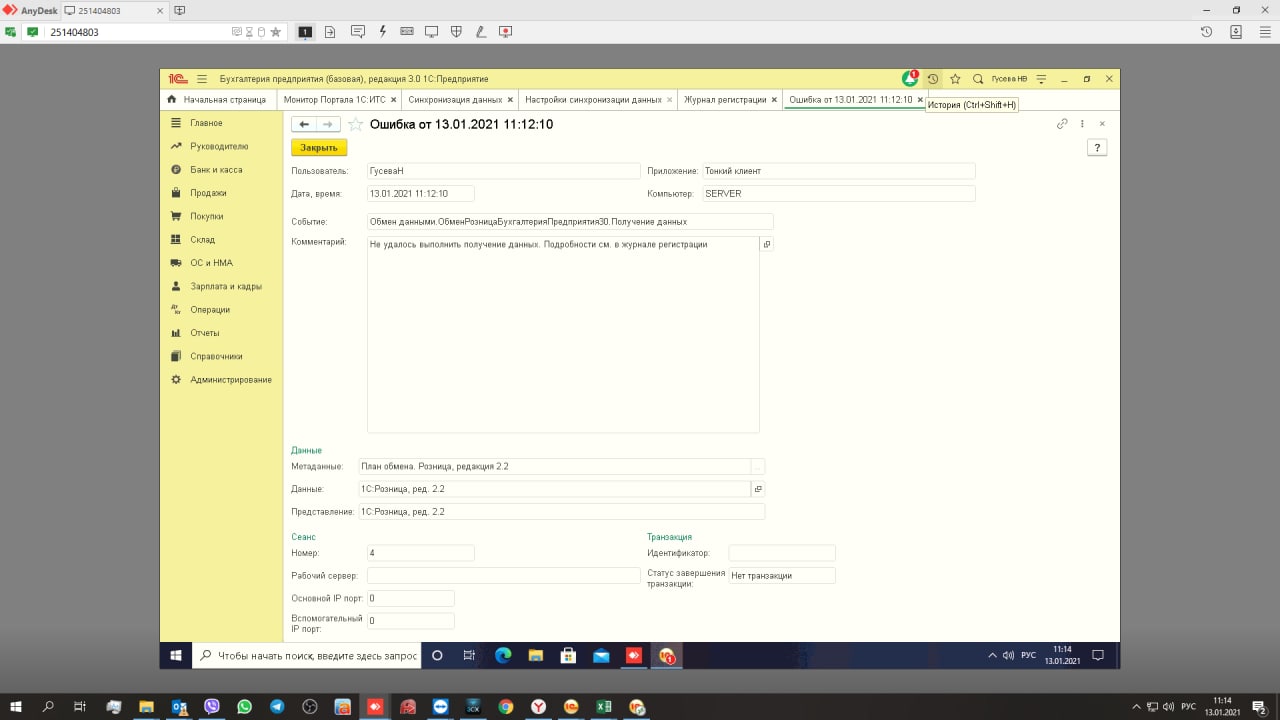Click the Пользователь field ГусеваН
1280x720 pixels.
(x=503, y=171)
